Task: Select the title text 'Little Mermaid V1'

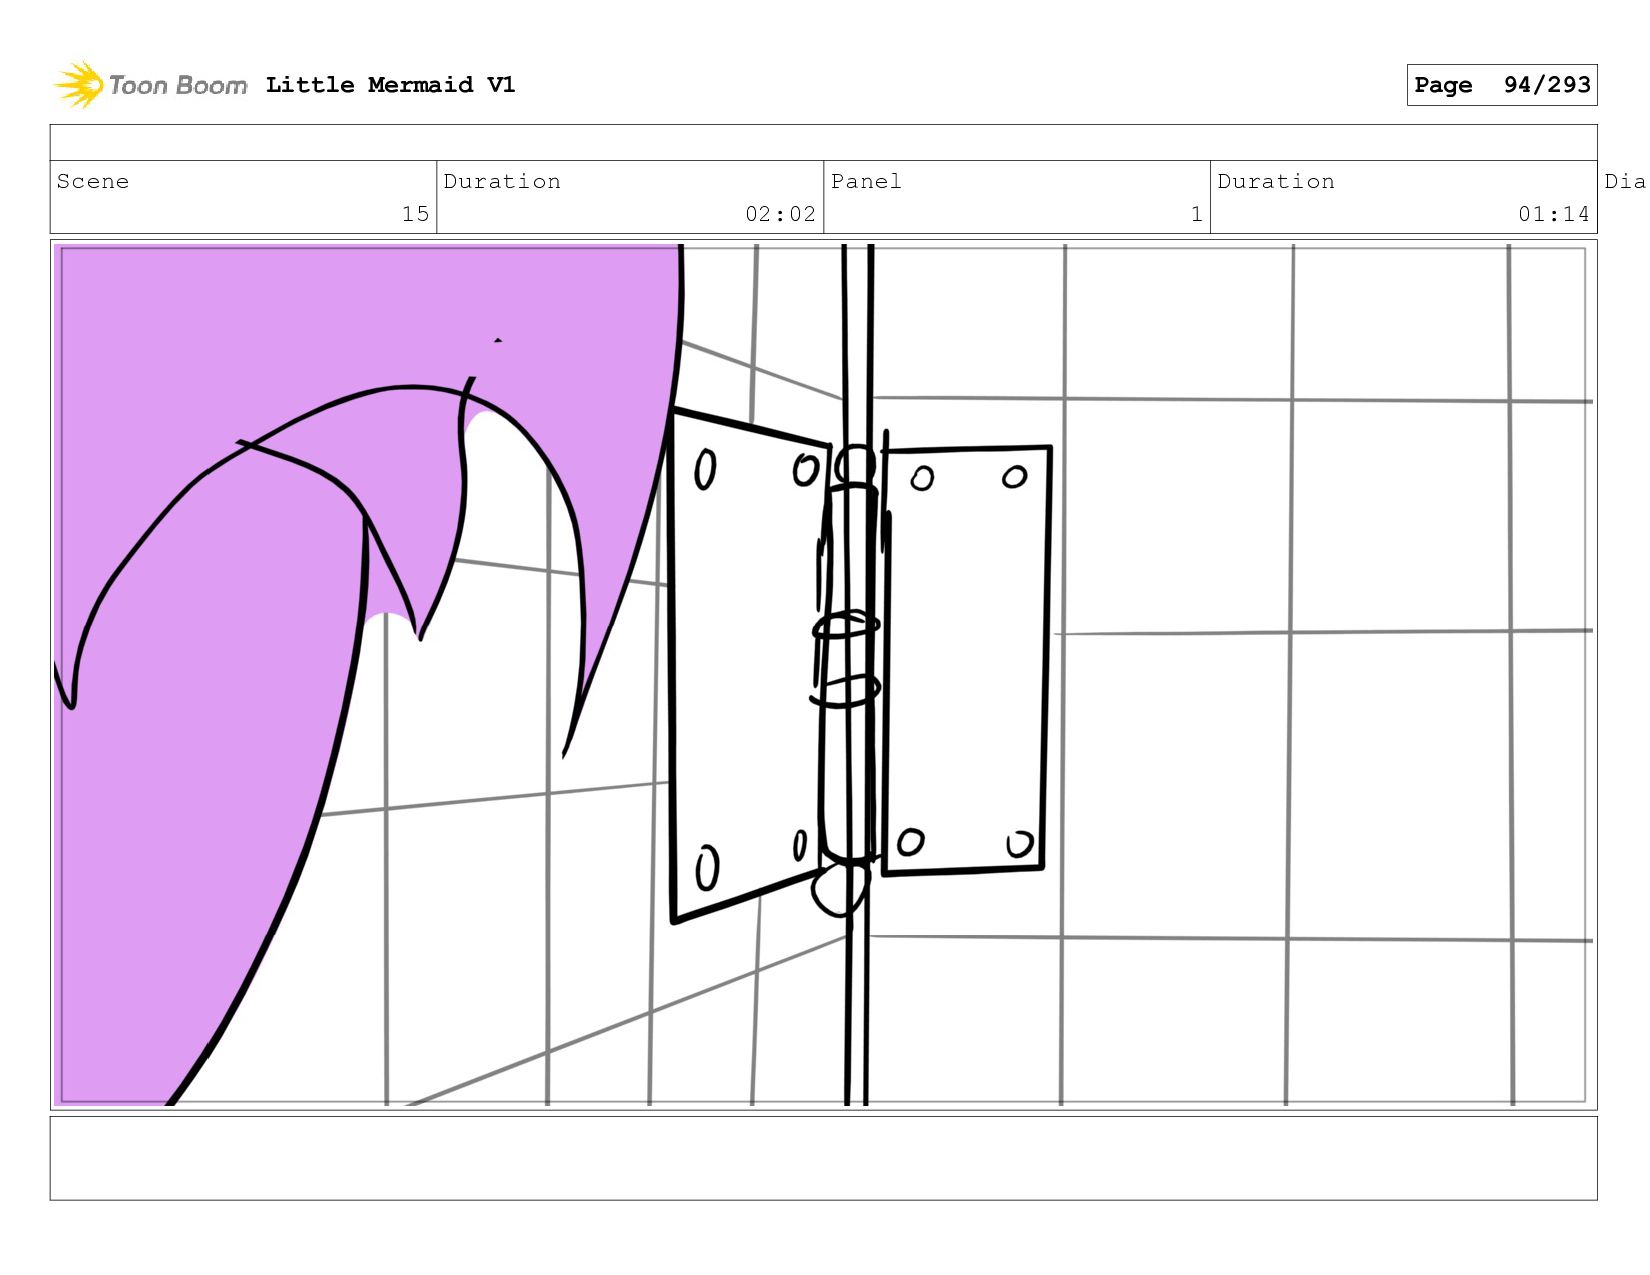Action: coord(391,85)
